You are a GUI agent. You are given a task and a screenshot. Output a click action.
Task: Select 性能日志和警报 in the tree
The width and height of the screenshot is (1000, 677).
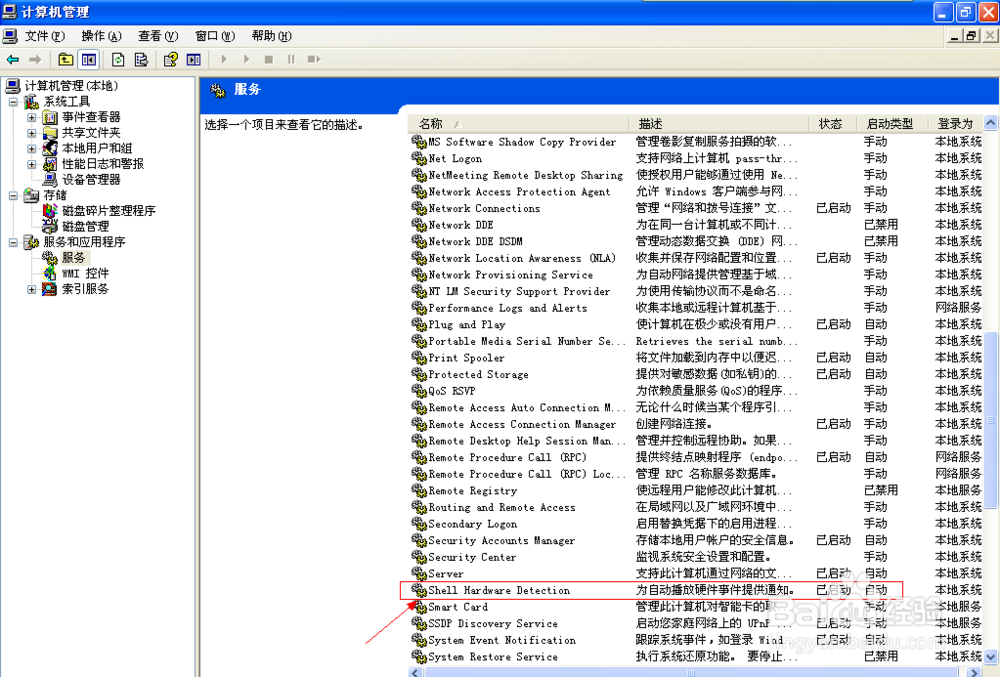click(103, 164)
